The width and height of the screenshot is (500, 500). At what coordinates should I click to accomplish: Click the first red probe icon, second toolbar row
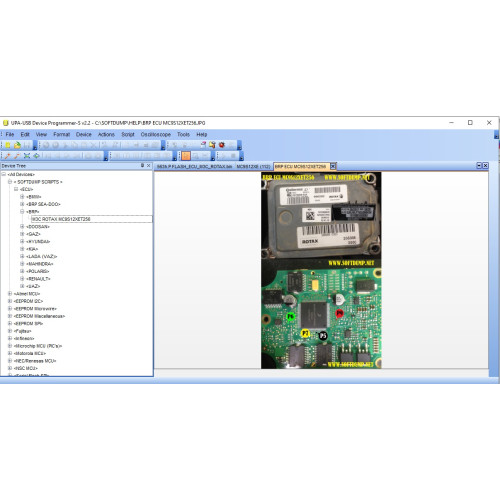(x=7, y=156)
